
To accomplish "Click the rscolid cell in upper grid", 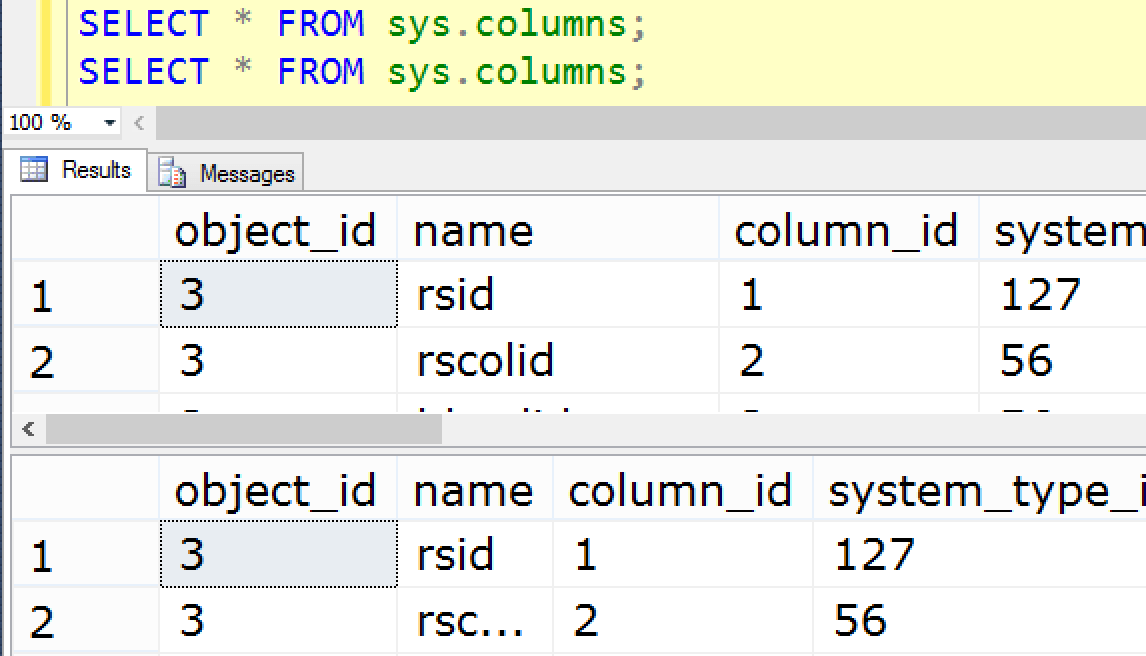I will 485,360.
